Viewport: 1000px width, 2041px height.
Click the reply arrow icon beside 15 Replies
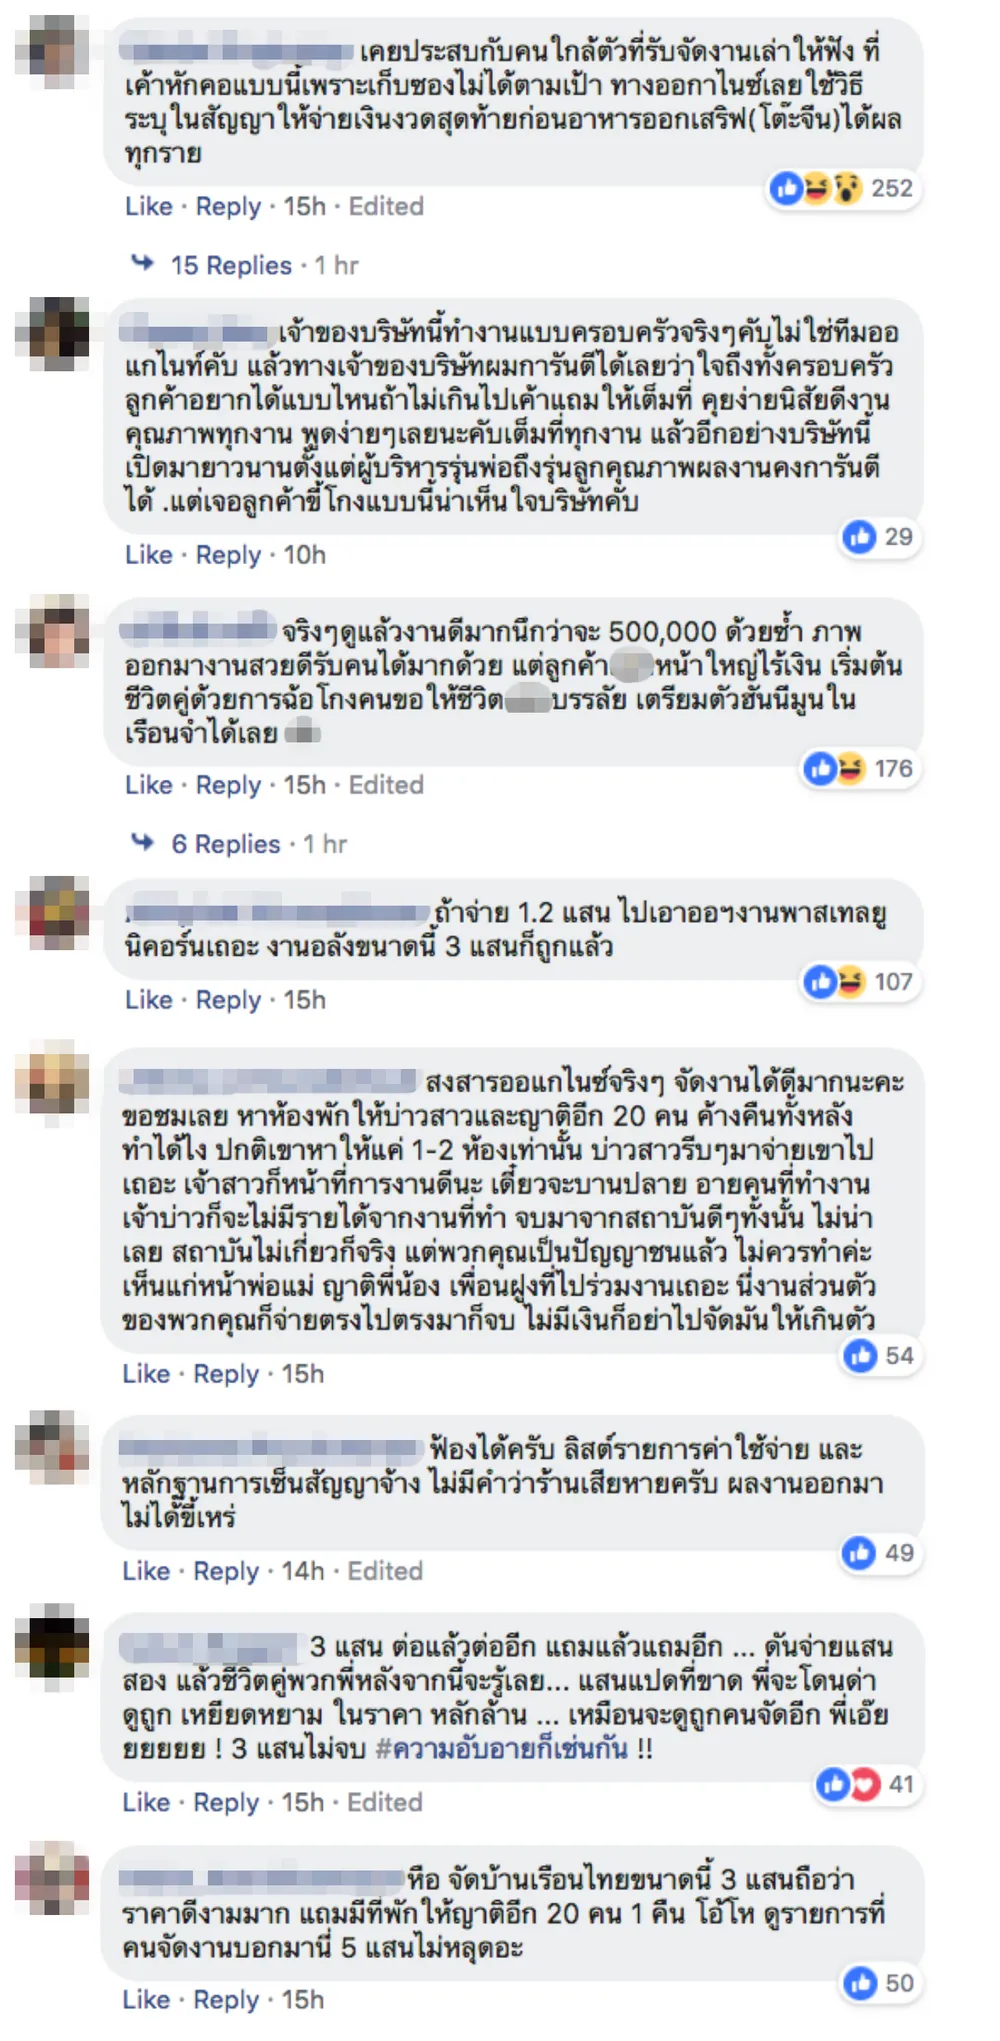(x=143, y=263)
